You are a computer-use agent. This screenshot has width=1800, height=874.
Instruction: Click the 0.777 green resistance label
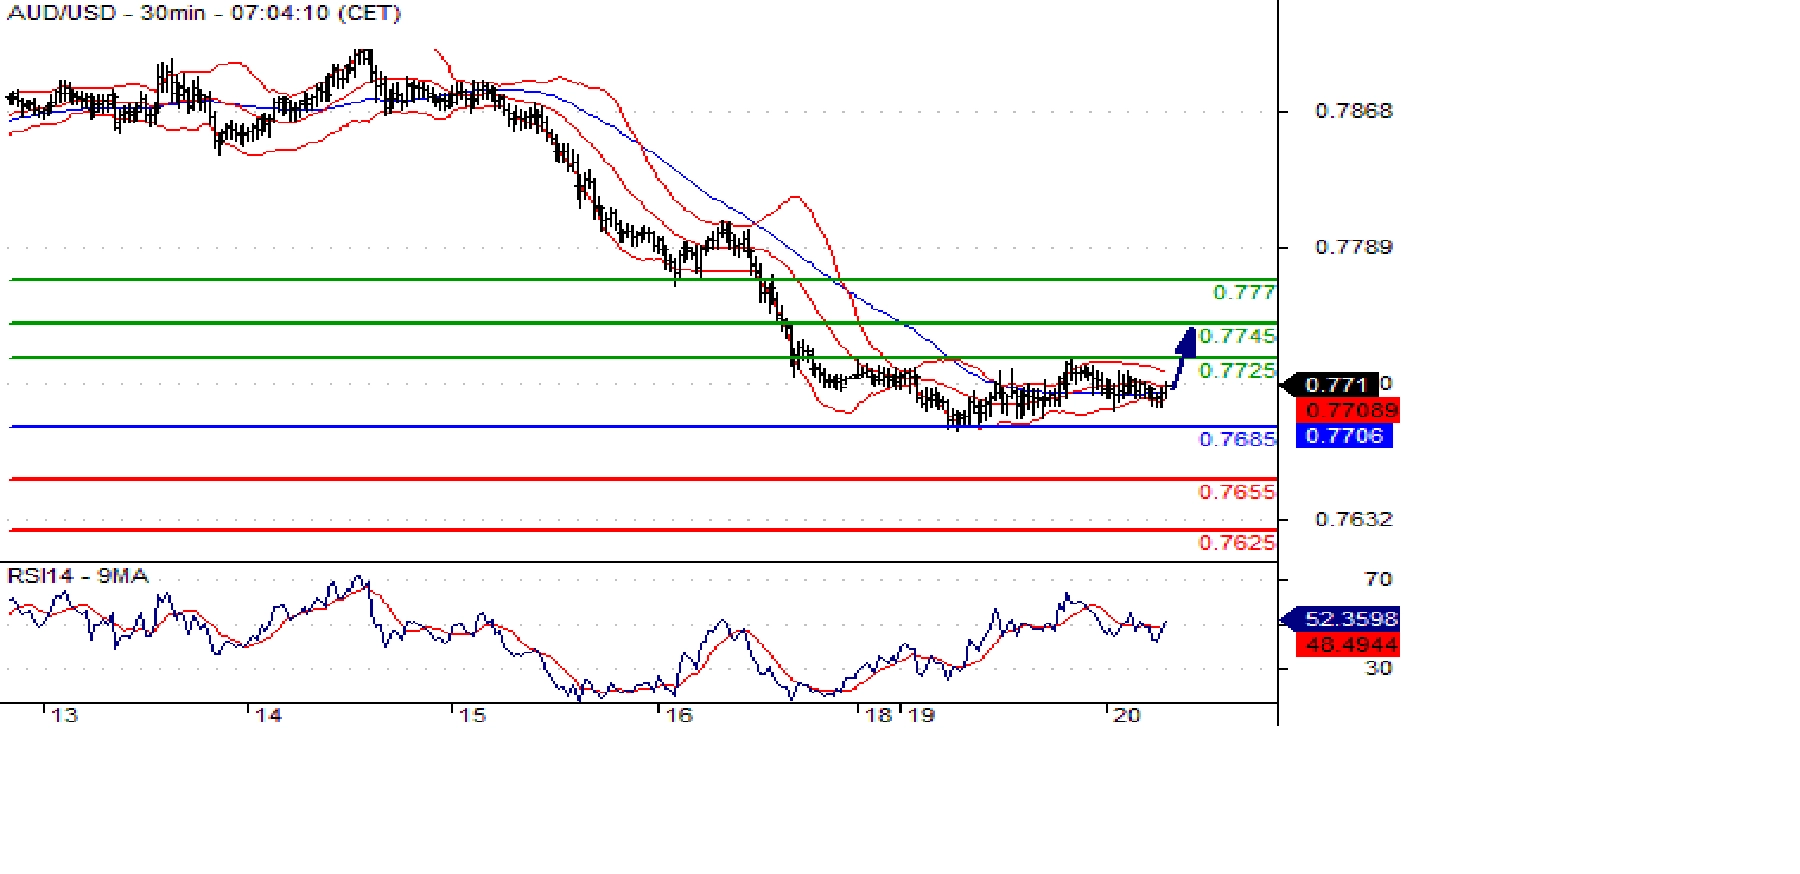point(1244,292)
